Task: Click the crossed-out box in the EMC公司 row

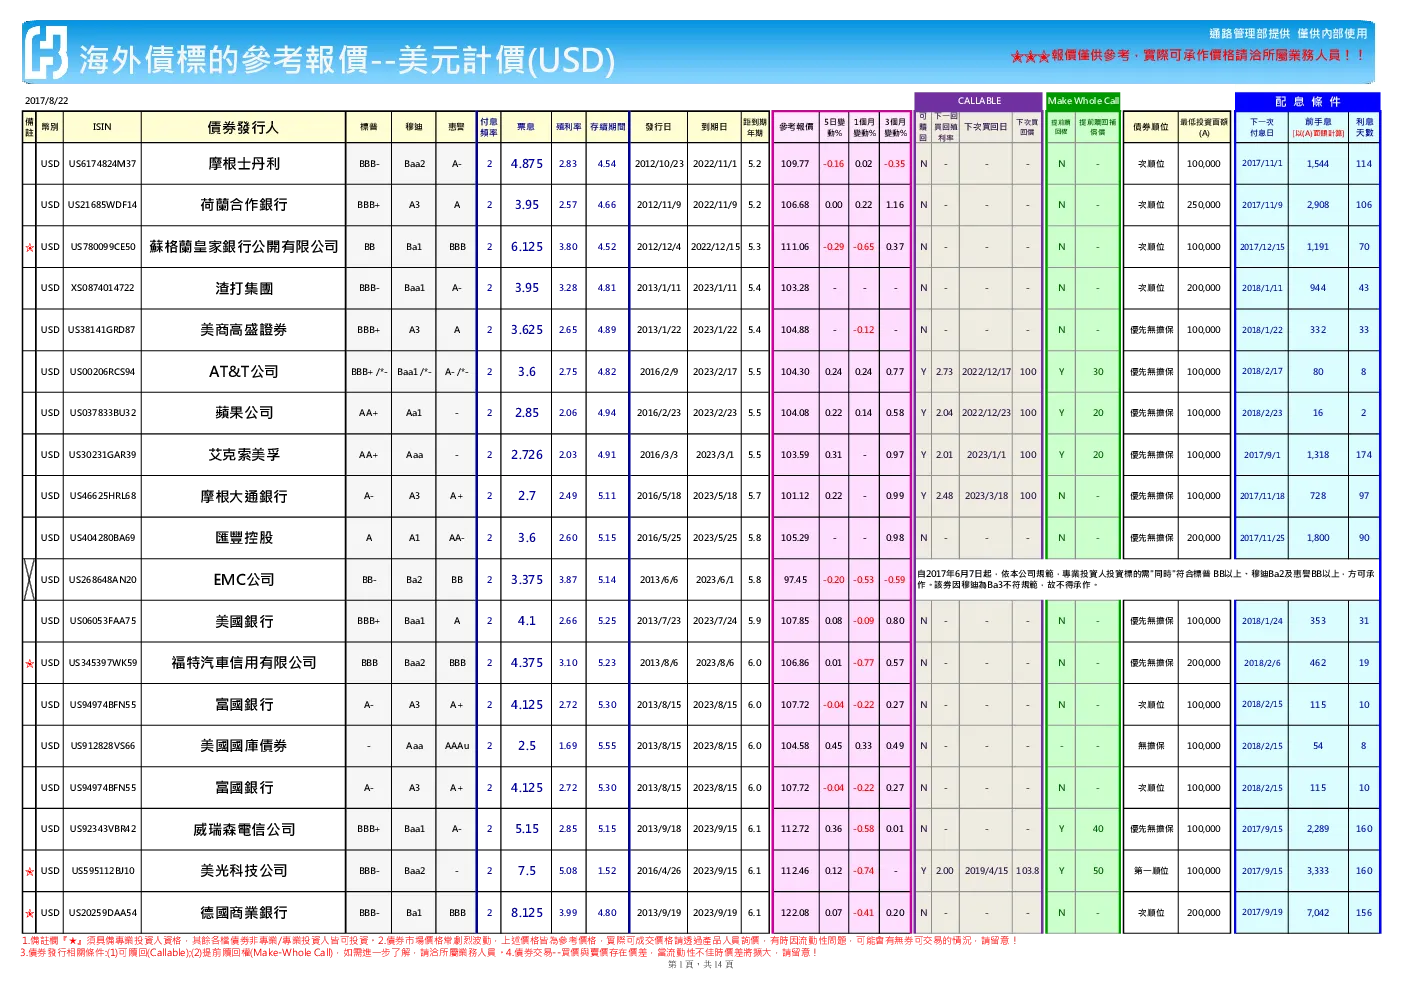Action: pyautogui.click(x=30, y=579)
